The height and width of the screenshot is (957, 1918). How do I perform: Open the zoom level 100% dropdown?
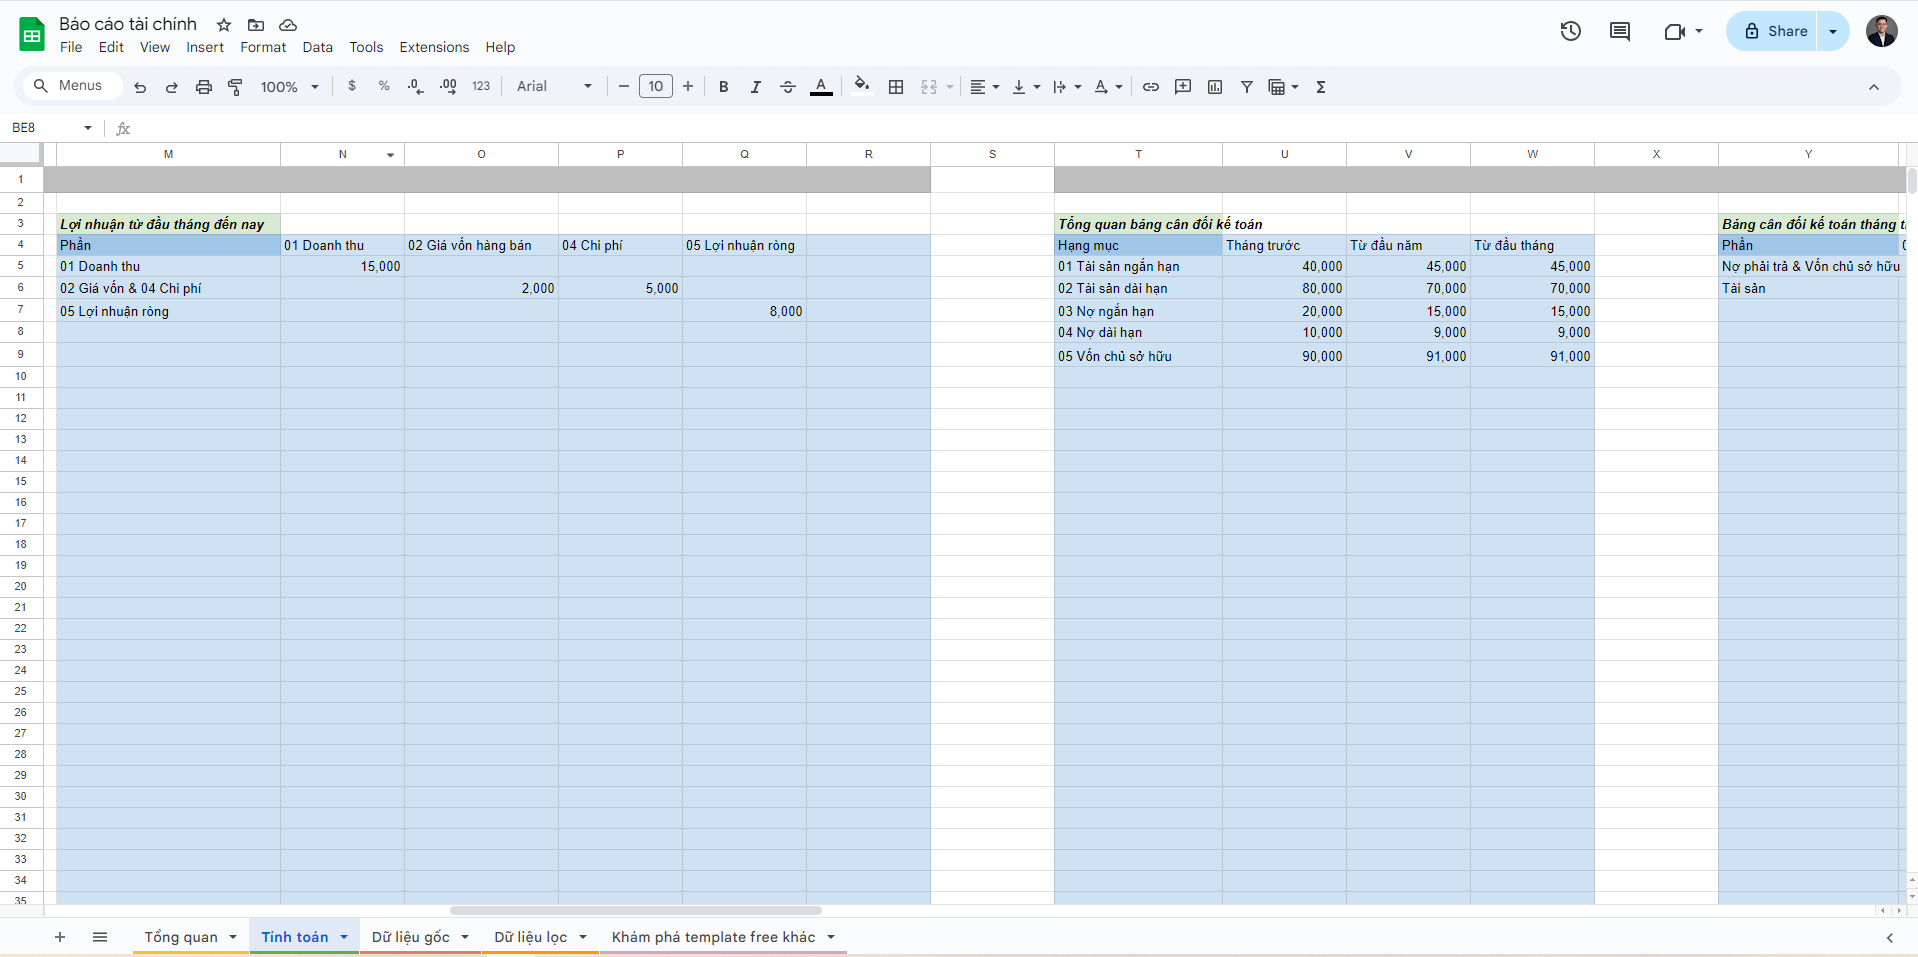click(x=289, y=87)
